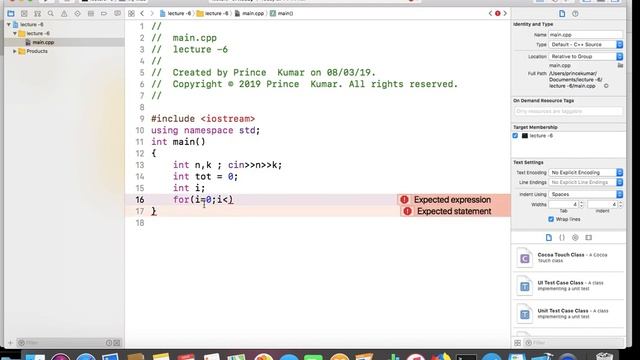Toggle the Wrap lines checkbox
This screenshot has height=360, width=640.
coord(551,219)
